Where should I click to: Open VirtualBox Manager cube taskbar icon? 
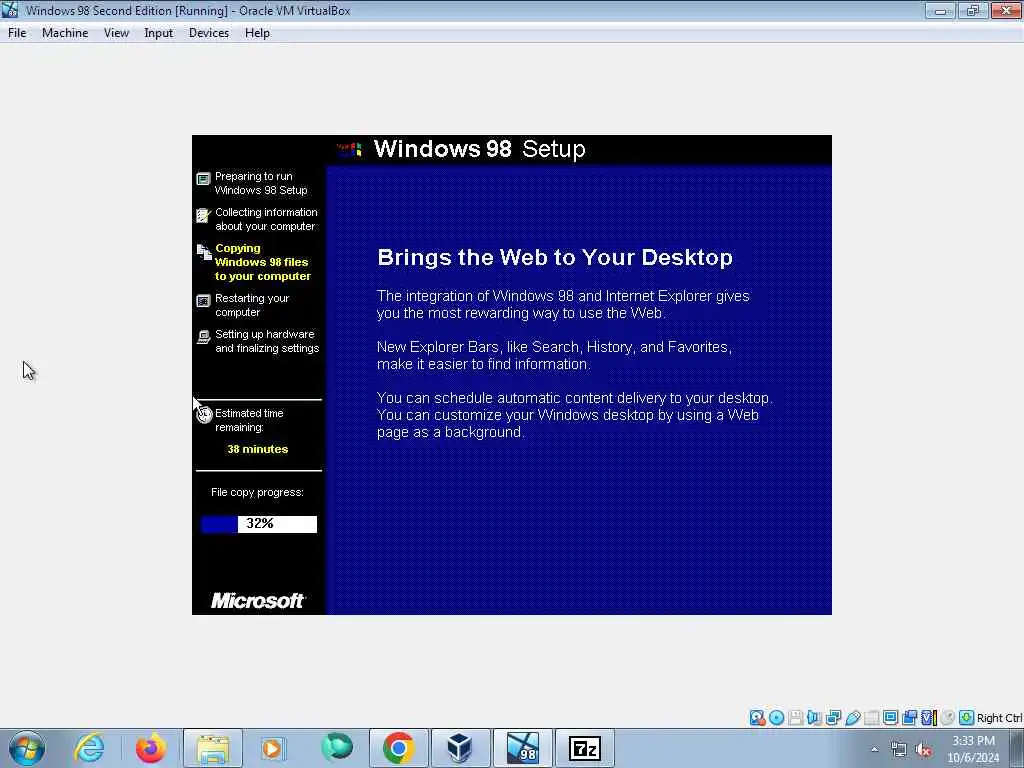tap(460, 748)
